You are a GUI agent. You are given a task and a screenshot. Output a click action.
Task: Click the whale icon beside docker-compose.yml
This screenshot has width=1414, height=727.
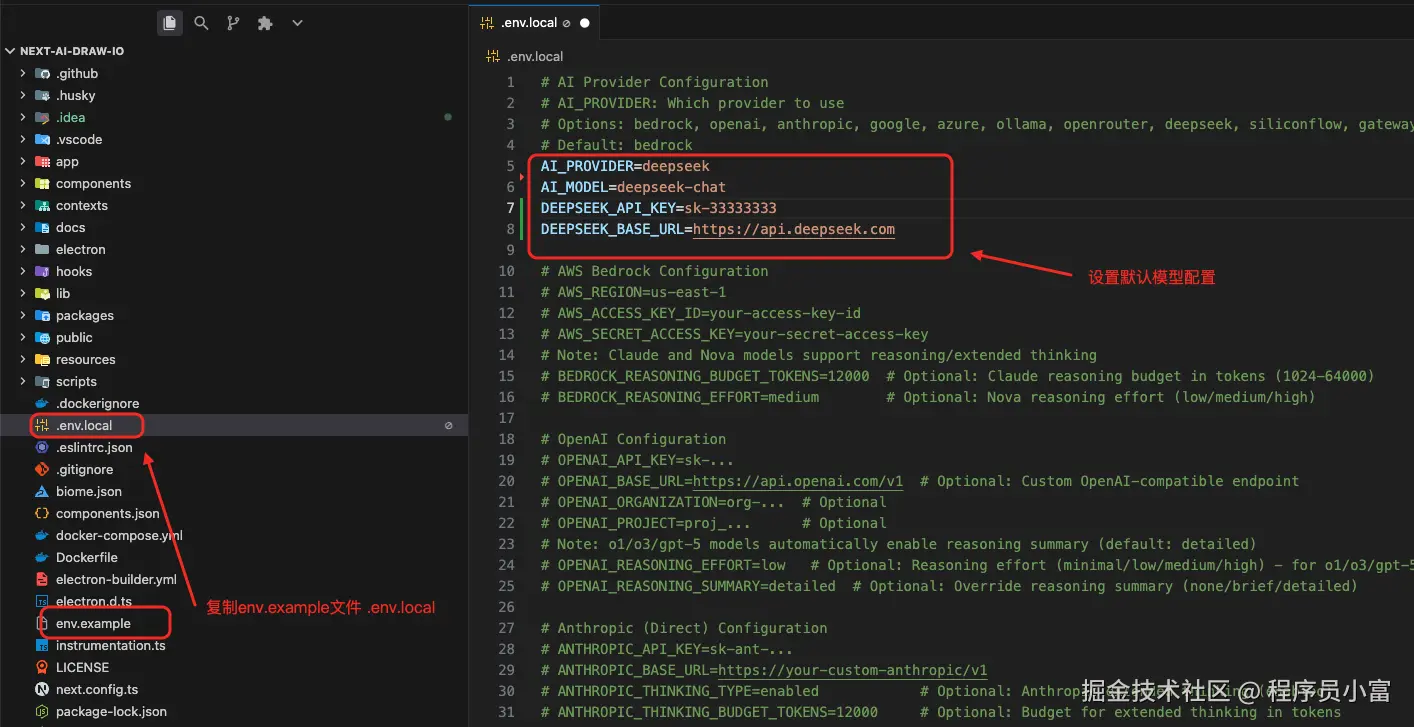pos(42,535)
